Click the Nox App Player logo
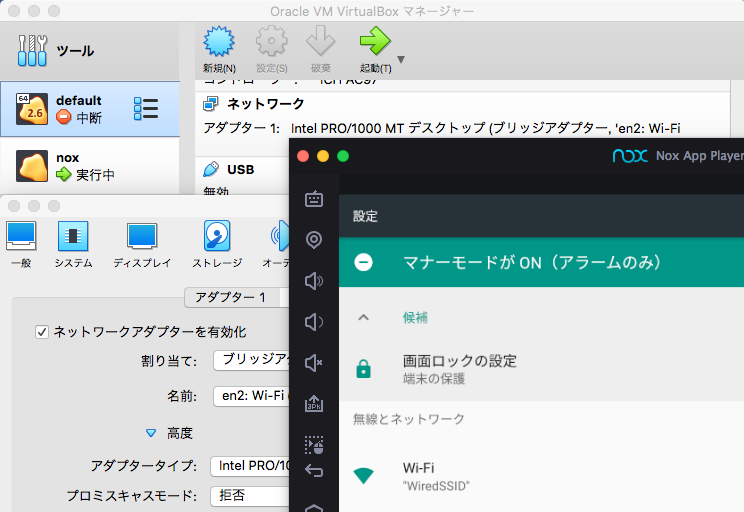Viewport: 744px width, 512px height. tap(630, 156)
